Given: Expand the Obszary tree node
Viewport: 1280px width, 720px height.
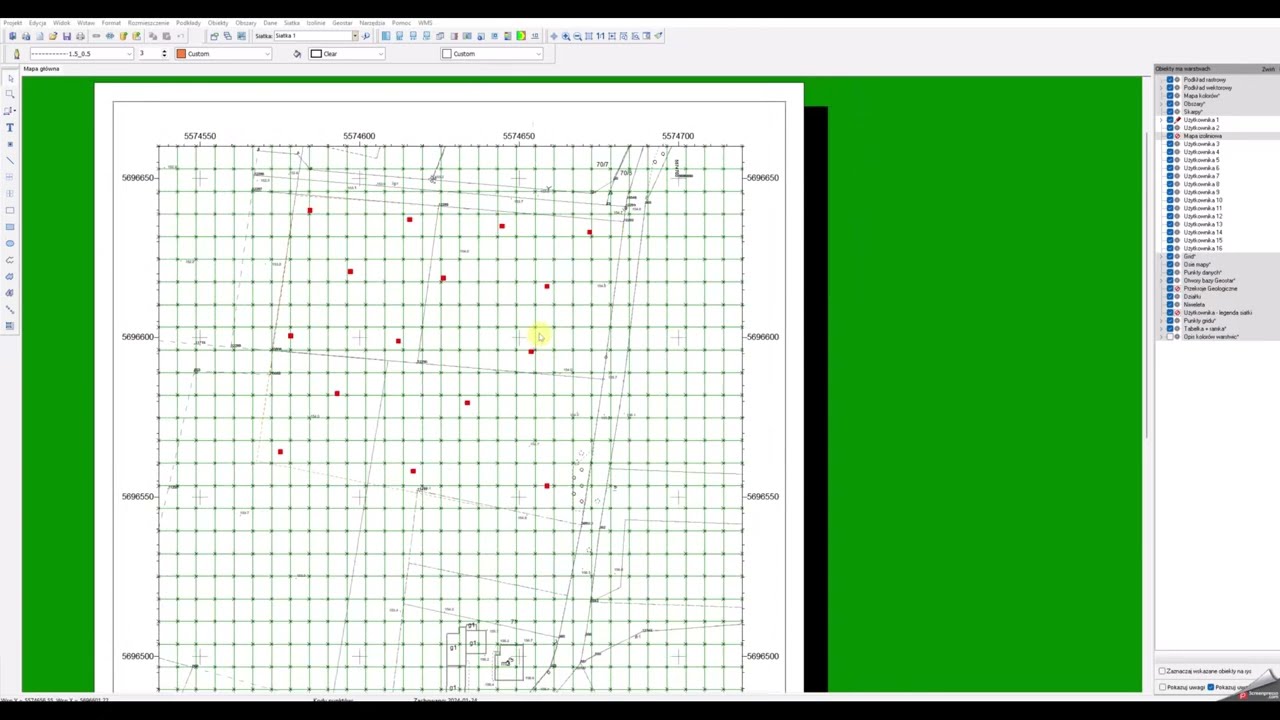Looking at the screenshot, I should [x=1161, y=104].
